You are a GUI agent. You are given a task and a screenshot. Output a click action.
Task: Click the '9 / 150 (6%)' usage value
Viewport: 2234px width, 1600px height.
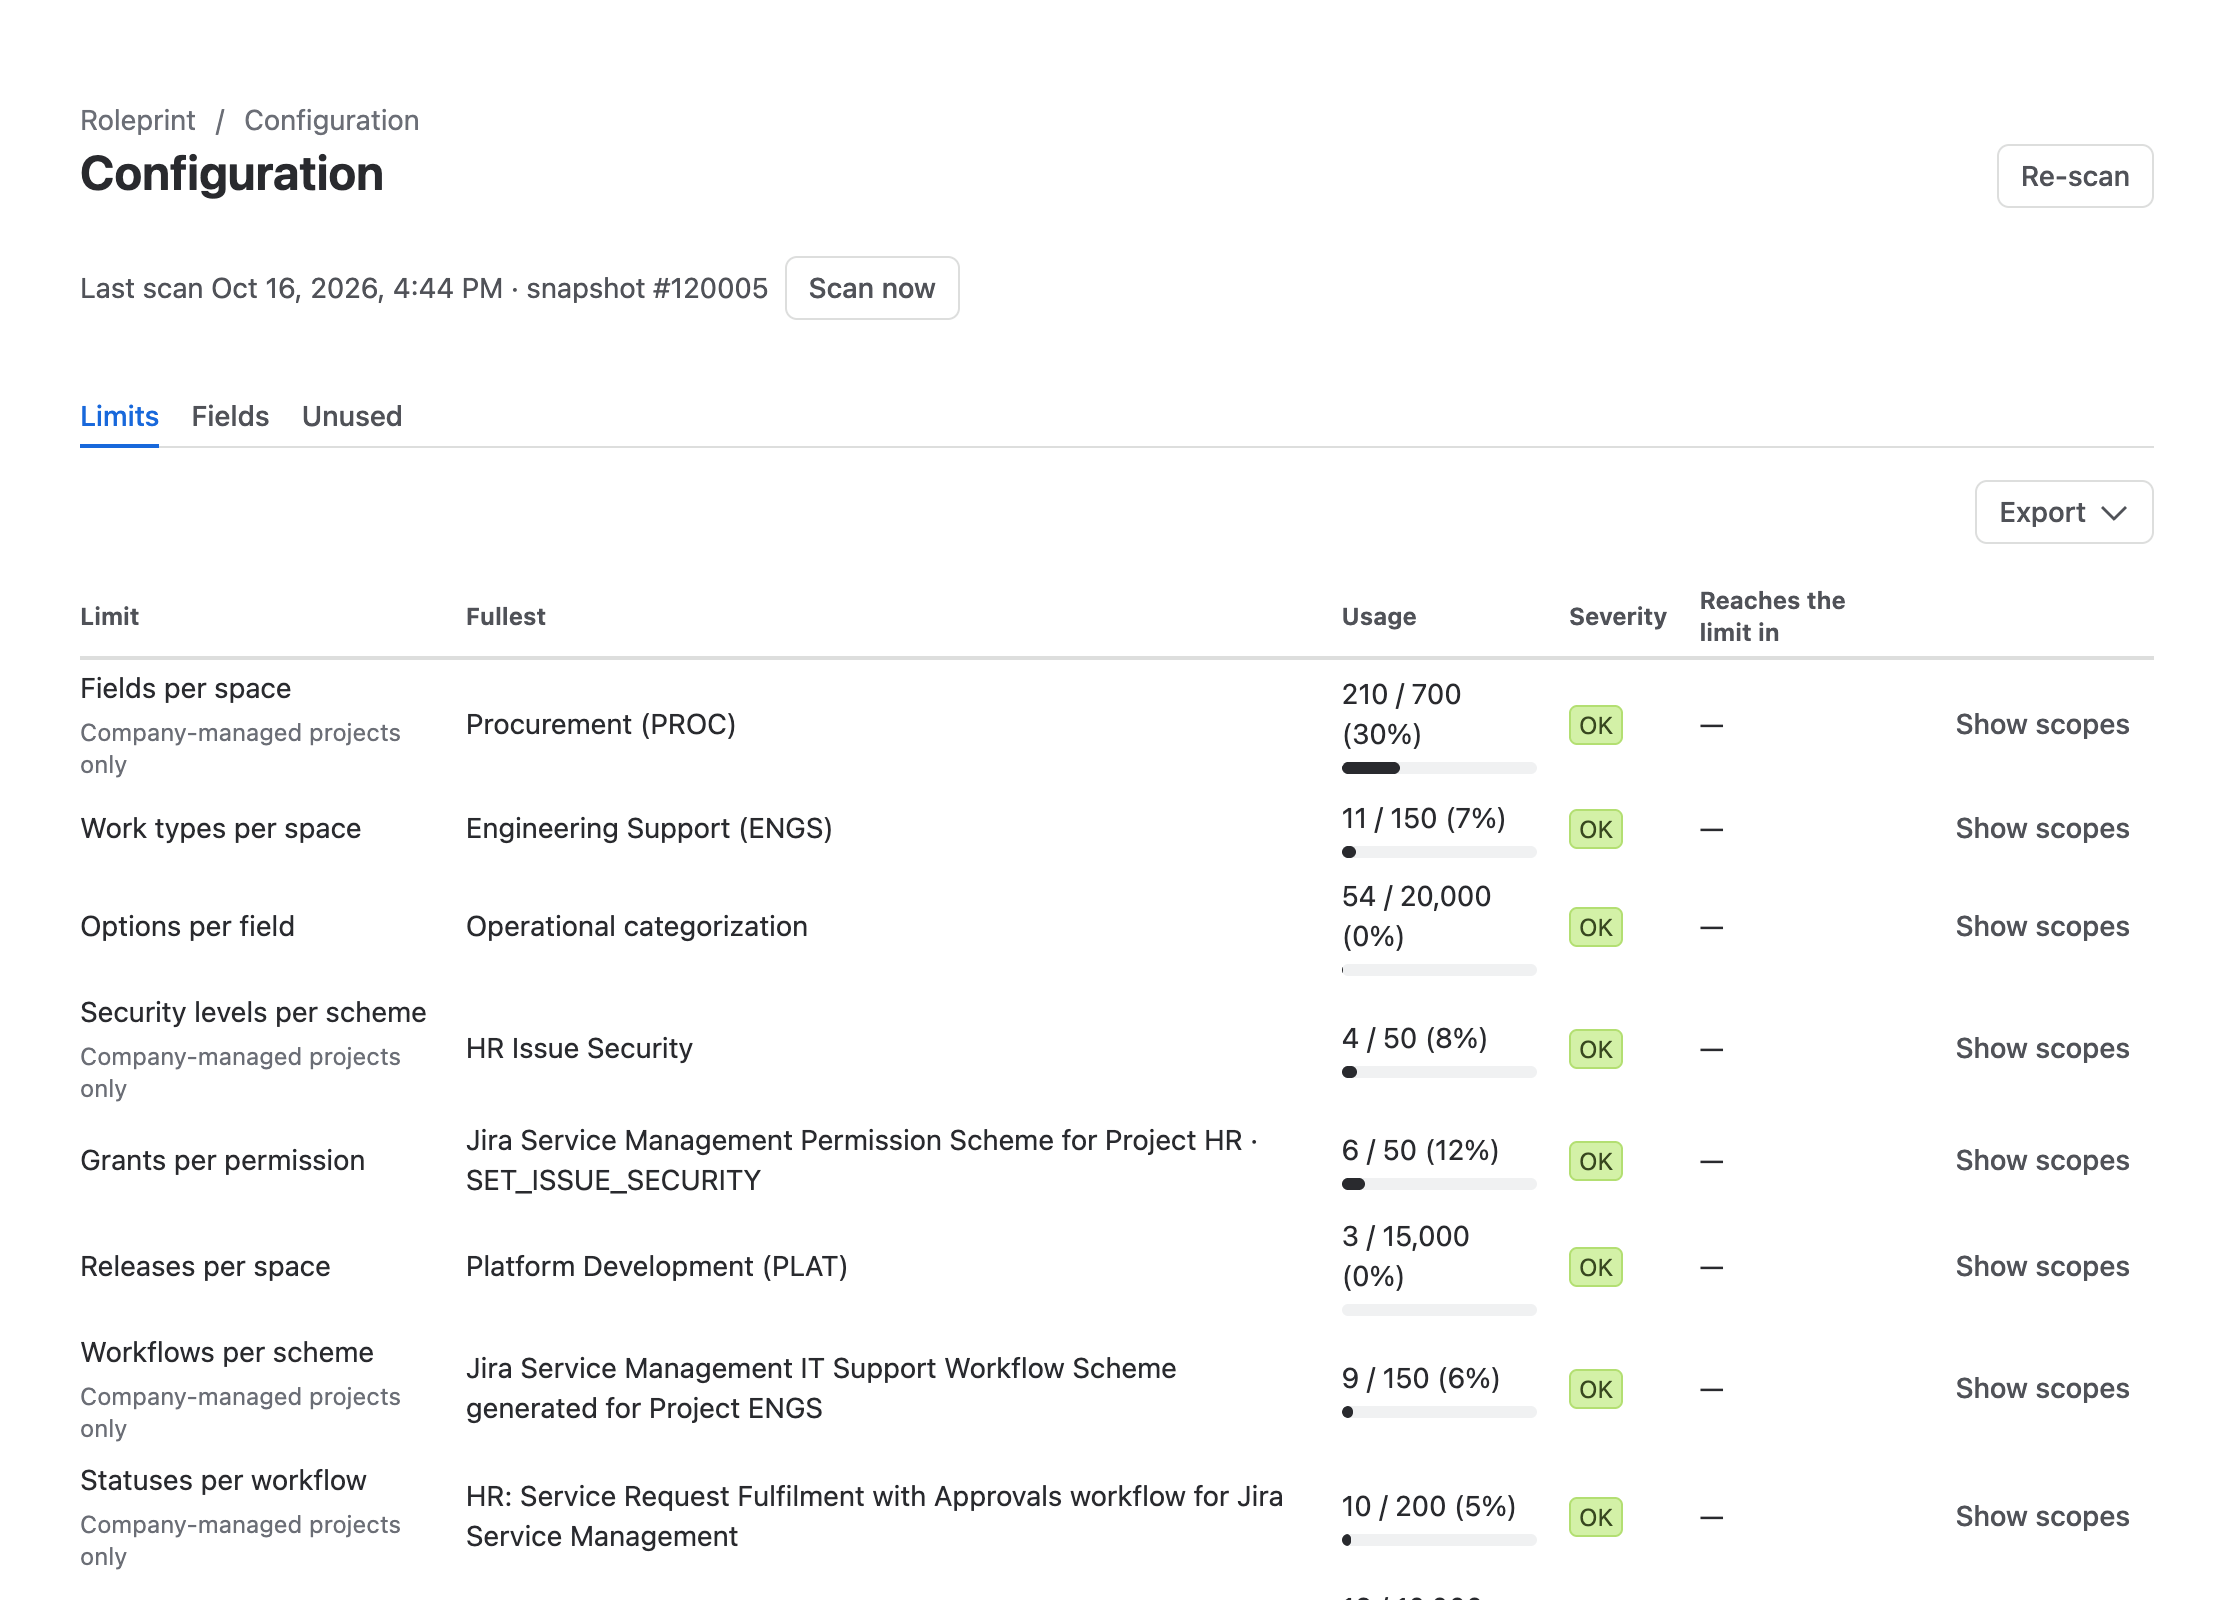(1420, 1378)
